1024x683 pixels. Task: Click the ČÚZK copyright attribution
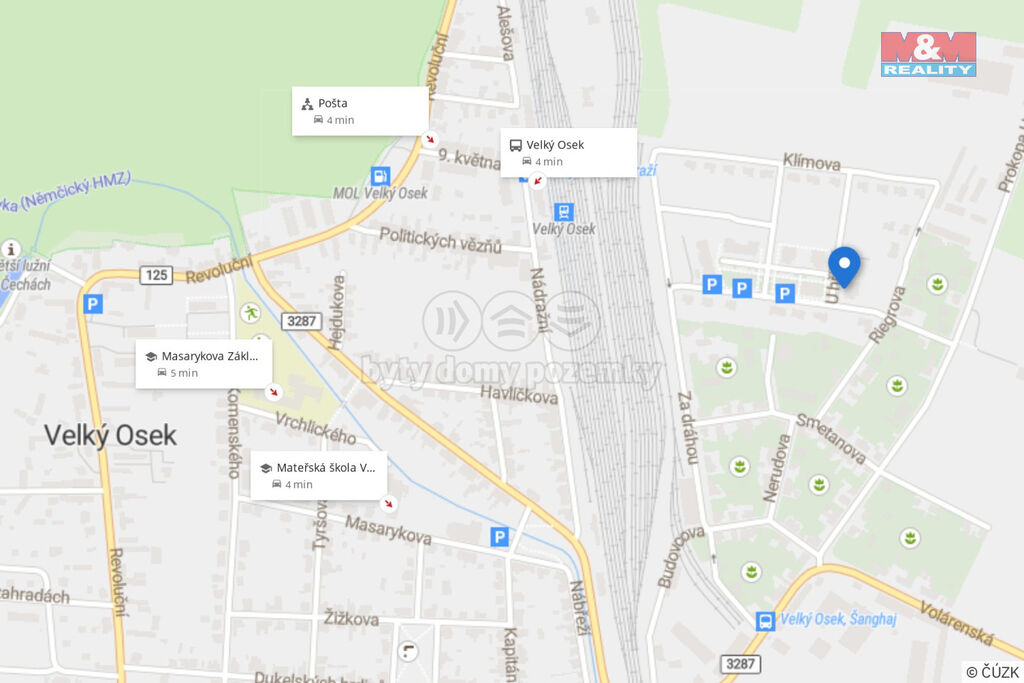click(993, 672)
